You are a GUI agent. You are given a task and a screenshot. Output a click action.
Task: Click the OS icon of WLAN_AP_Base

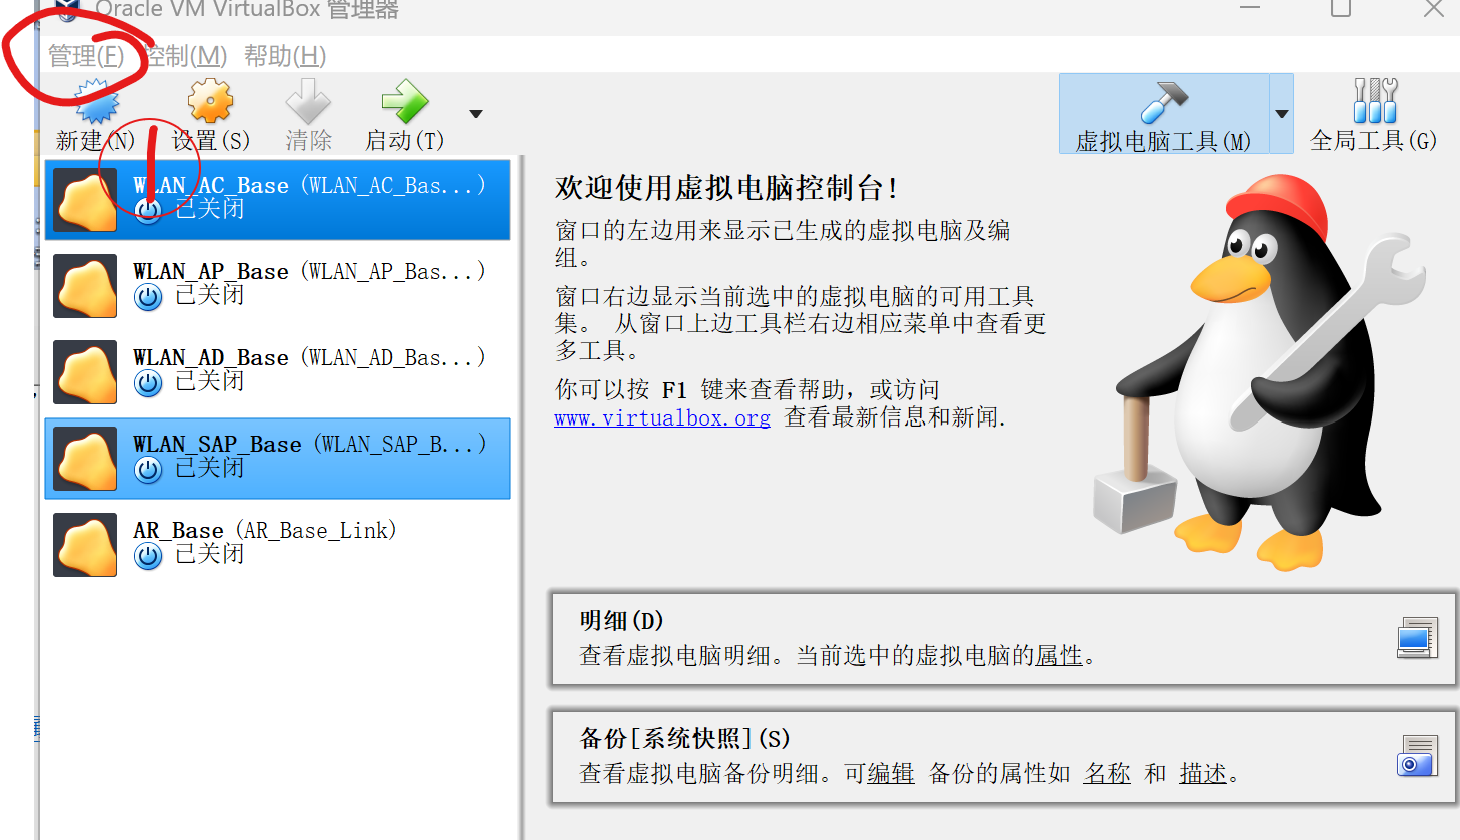point(86,286)
